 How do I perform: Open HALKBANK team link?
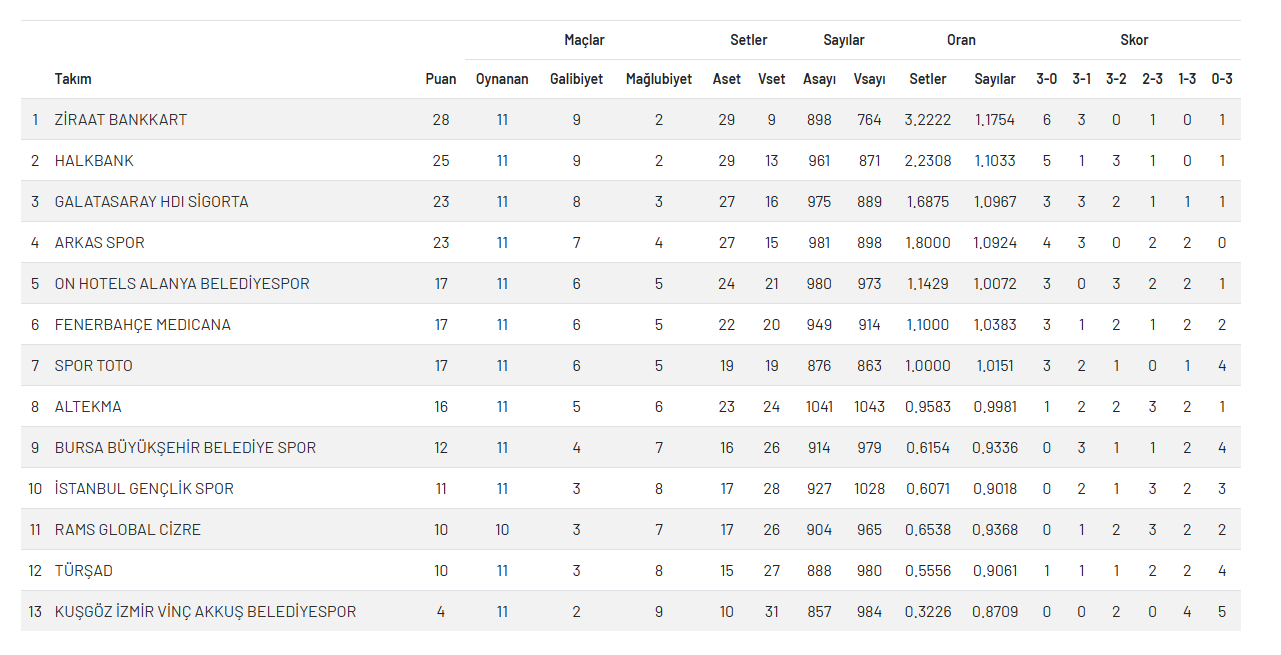pos(94,161)
